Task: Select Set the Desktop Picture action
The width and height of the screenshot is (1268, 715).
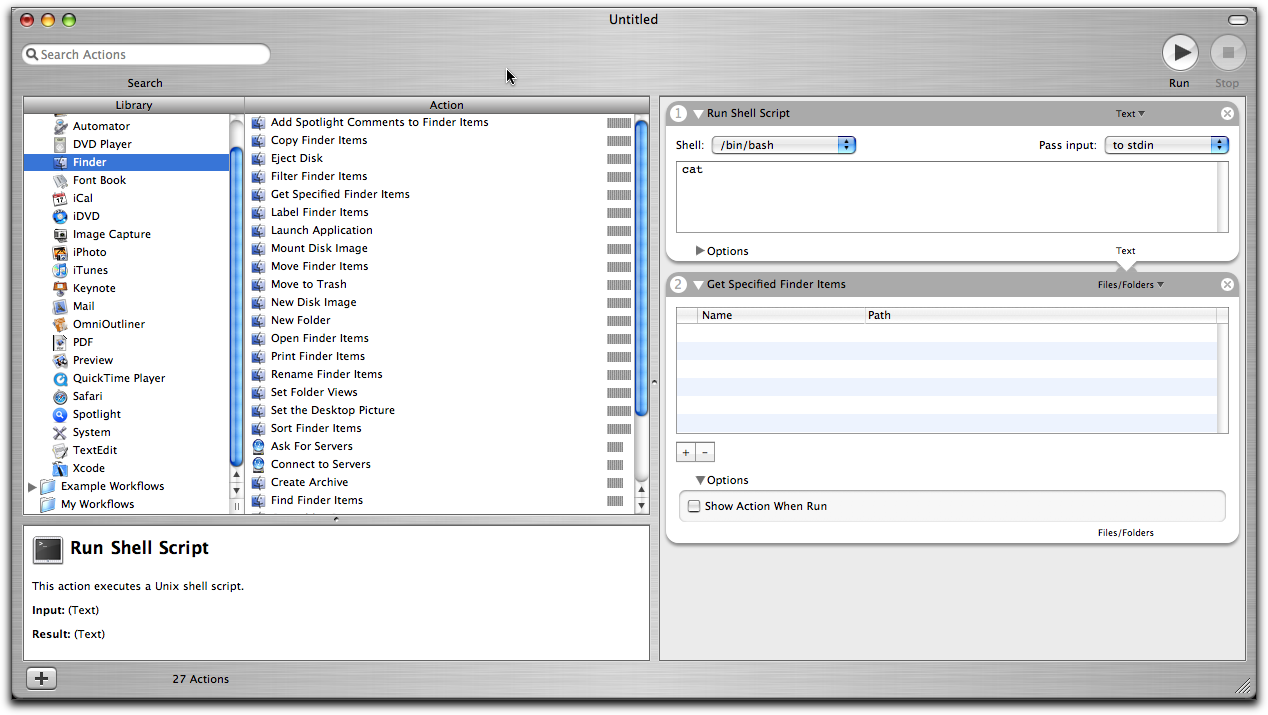Action: pyautogui.click(x=333, y=410)
